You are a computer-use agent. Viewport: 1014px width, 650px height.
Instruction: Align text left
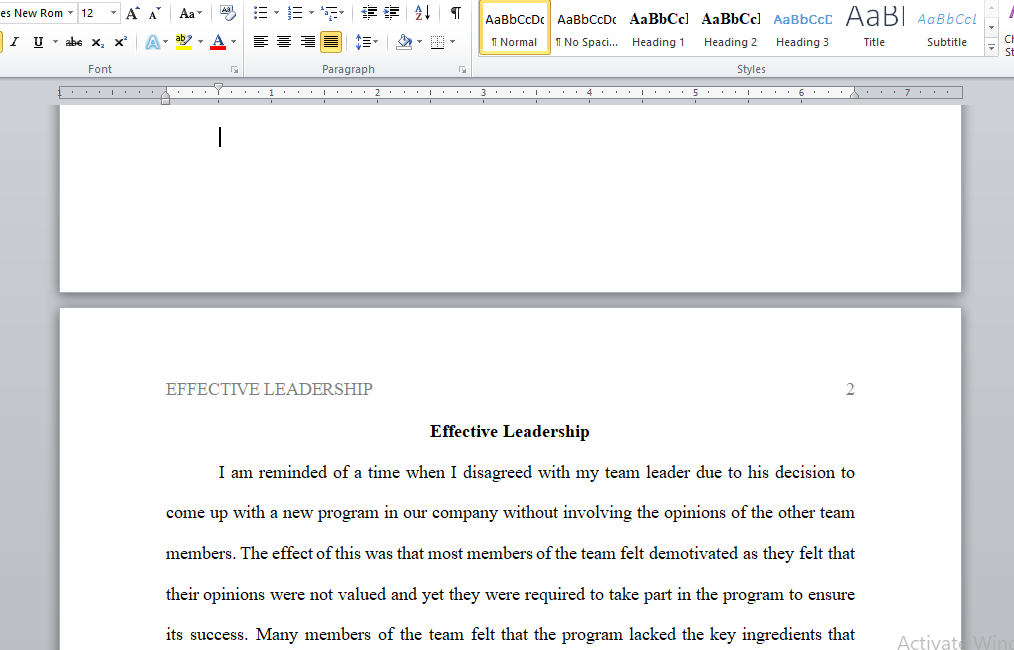(261, 42)
